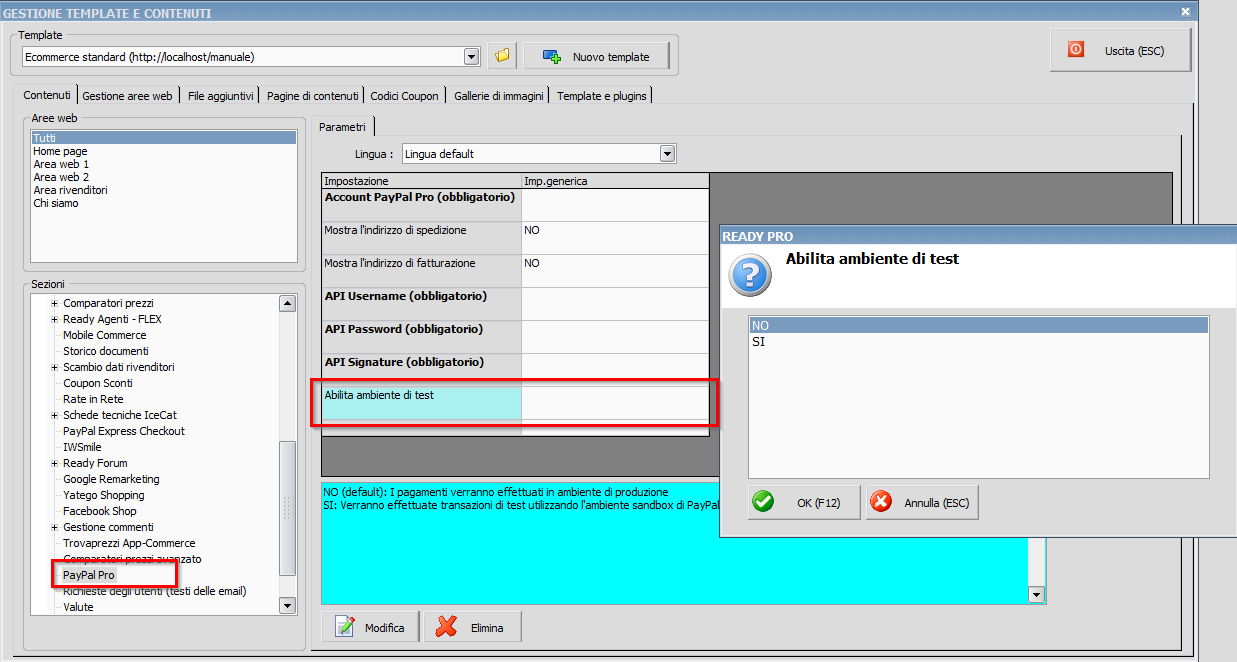Screen dimensions: 1237x662
Task: Click API Username (obbligatorio) row
Action: click(x=515, y=304)
